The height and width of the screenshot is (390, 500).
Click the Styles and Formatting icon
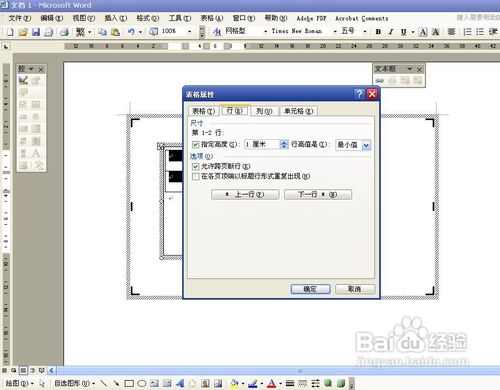click(x=217, y=32)
